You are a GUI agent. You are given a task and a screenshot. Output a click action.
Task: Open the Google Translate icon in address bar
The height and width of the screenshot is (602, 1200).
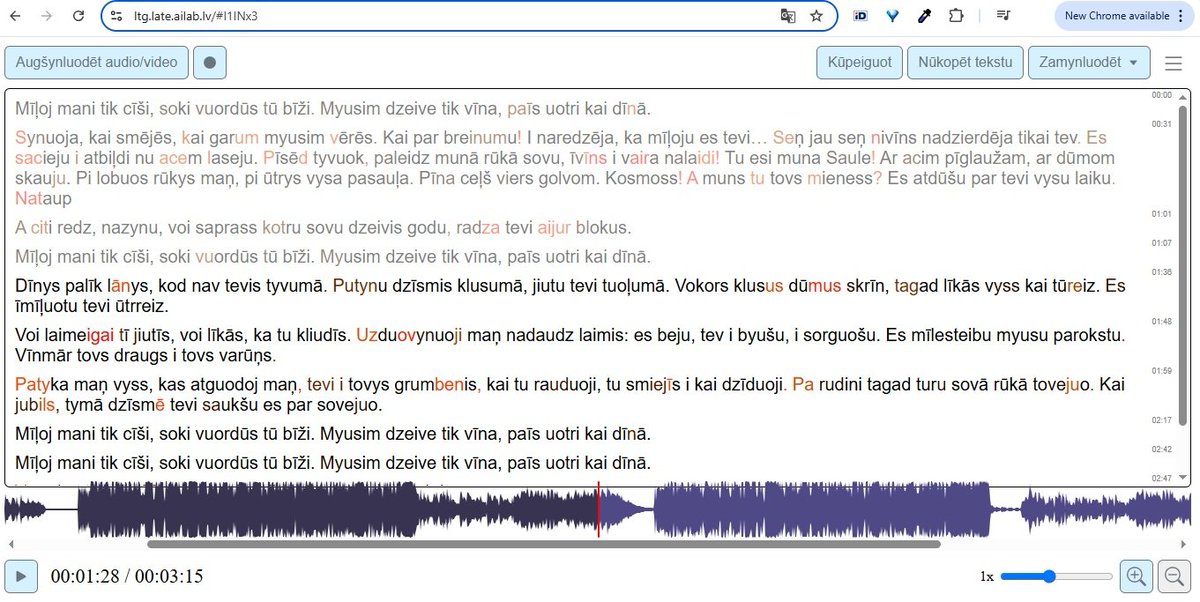point(788,16)
